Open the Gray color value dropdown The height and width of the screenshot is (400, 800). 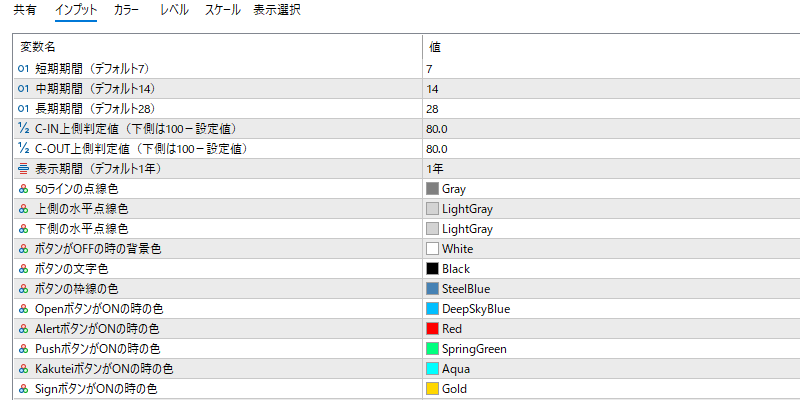[x=611, y=189]
